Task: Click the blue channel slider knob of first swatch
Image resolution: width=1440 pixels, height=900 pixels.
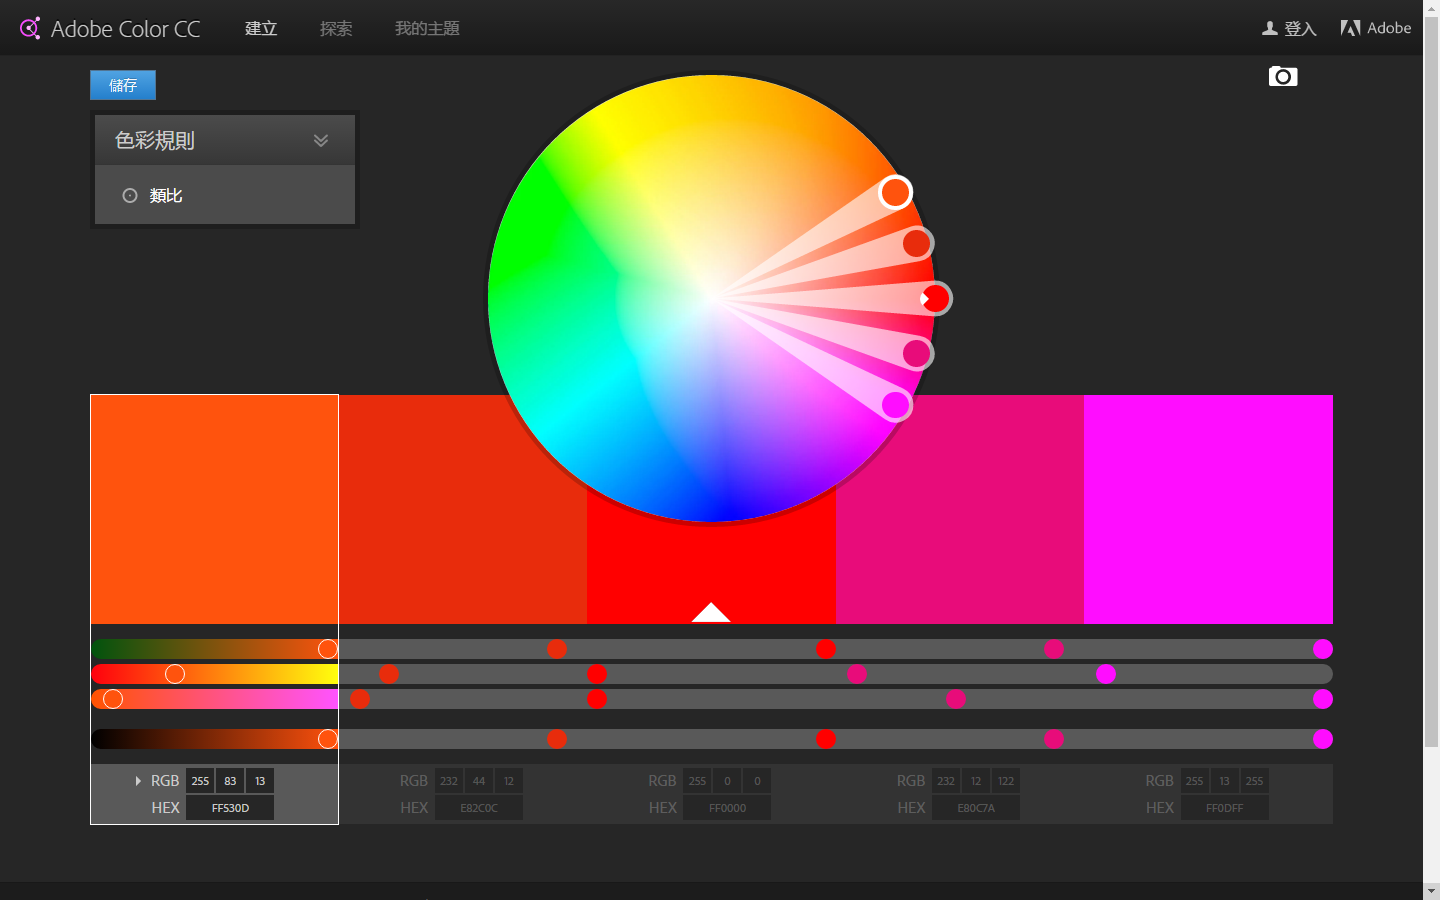Action: pyautogui.click(x=113, y=699)
